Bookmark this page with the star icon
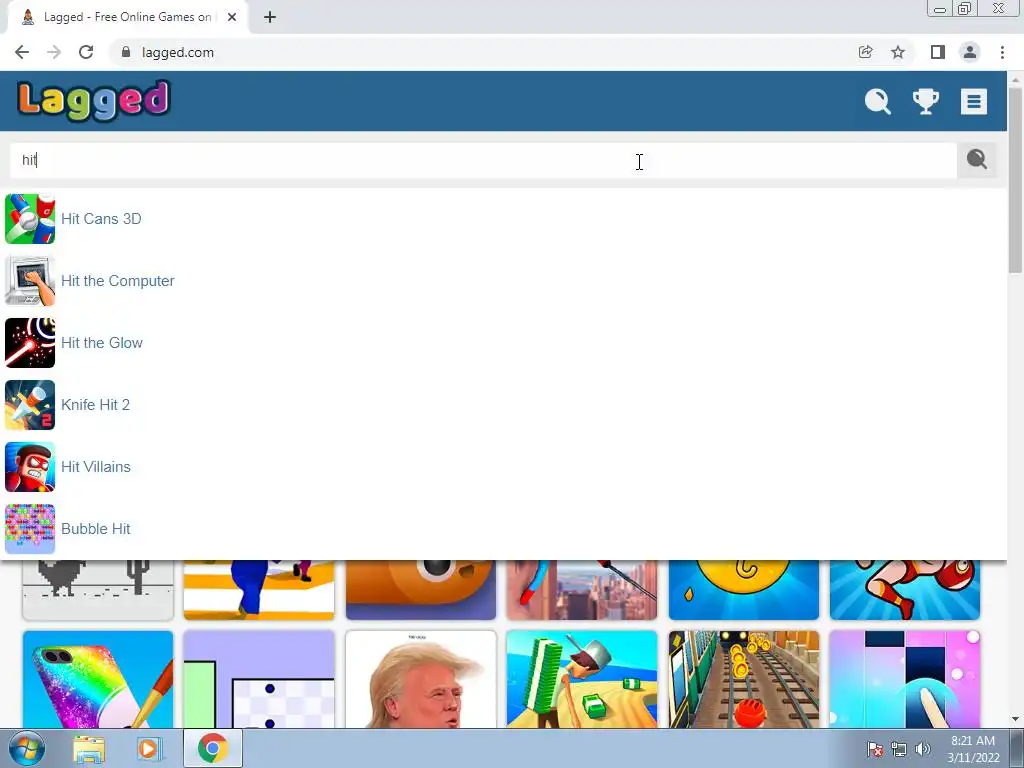Screen dimensions: 1024x768 point(898,52)
